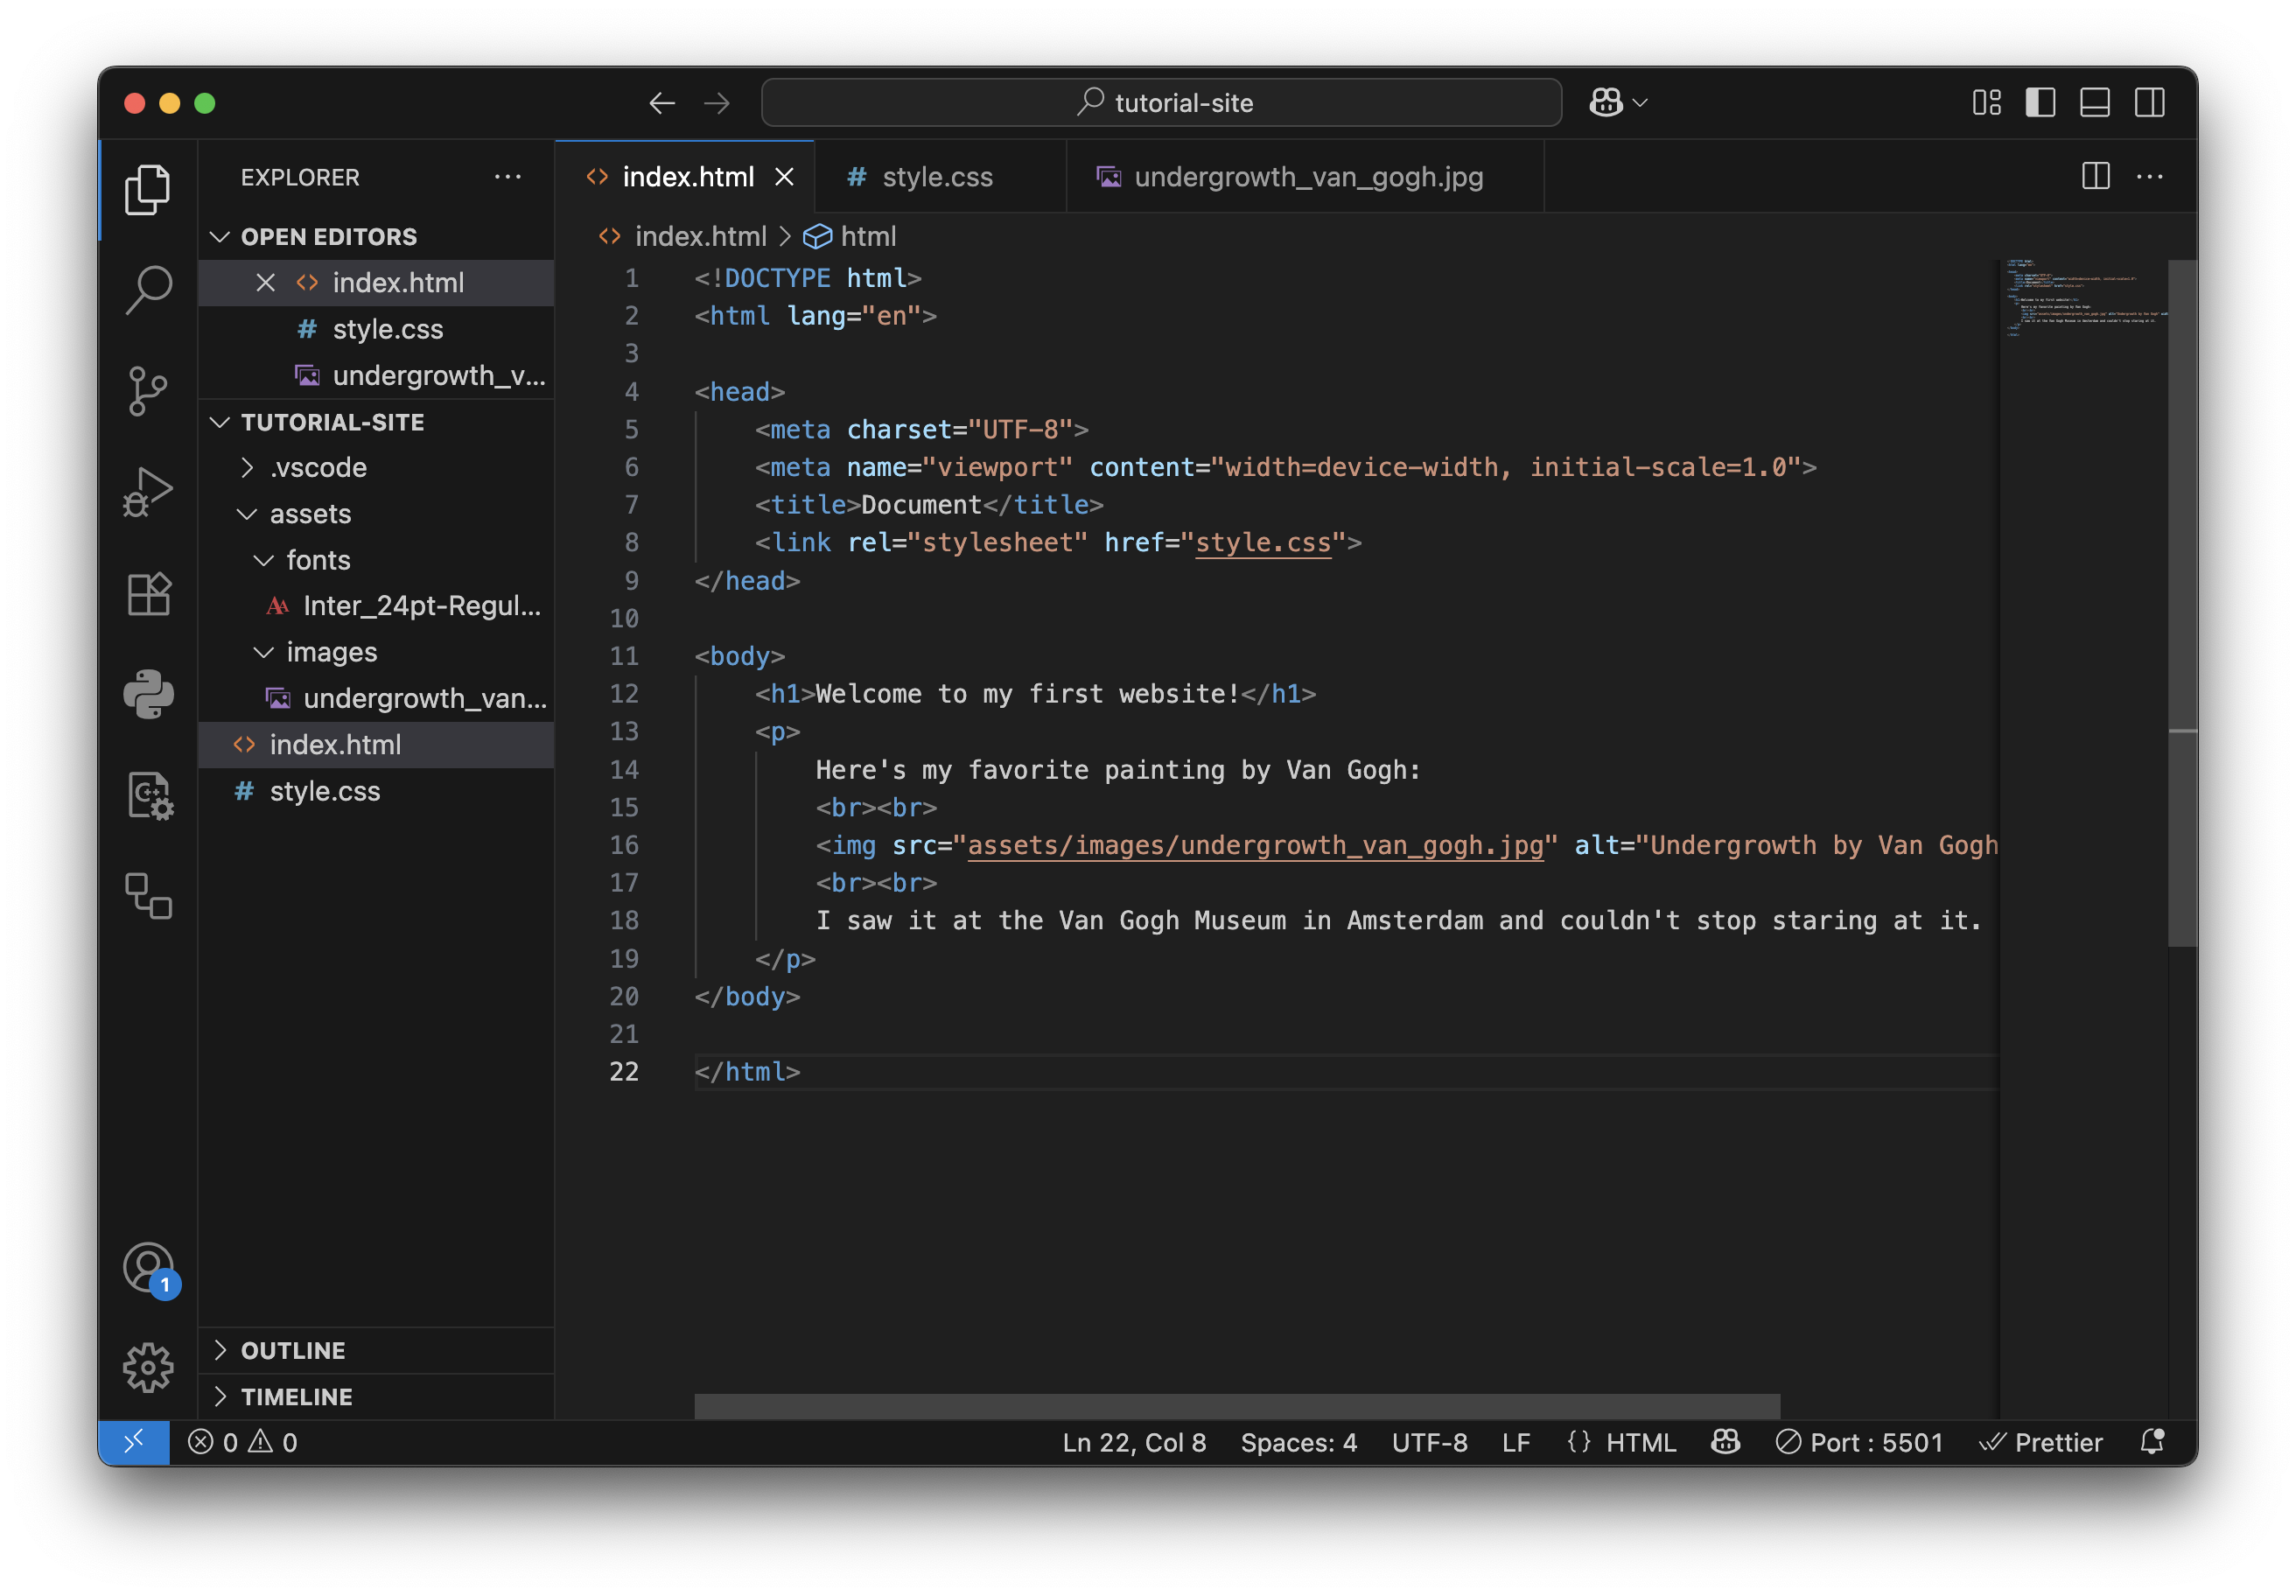Toggle the bottom panel
The image size is (2296, 1596).
(x=2094, y=103)
